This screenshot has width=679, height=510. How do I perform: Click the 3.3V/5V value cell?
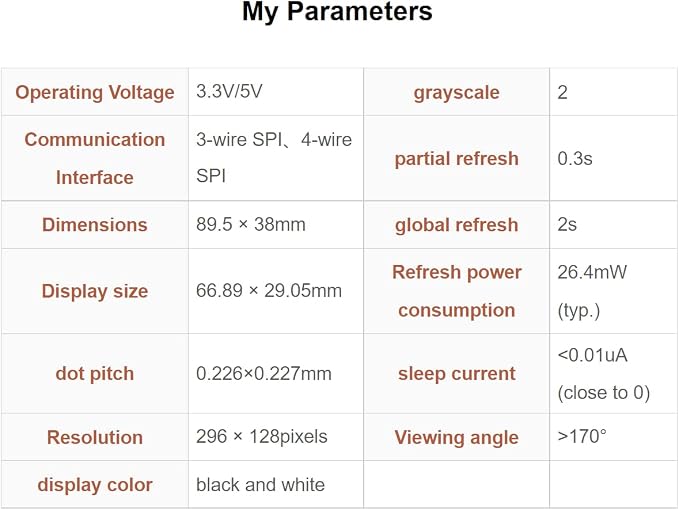point(276,92)
